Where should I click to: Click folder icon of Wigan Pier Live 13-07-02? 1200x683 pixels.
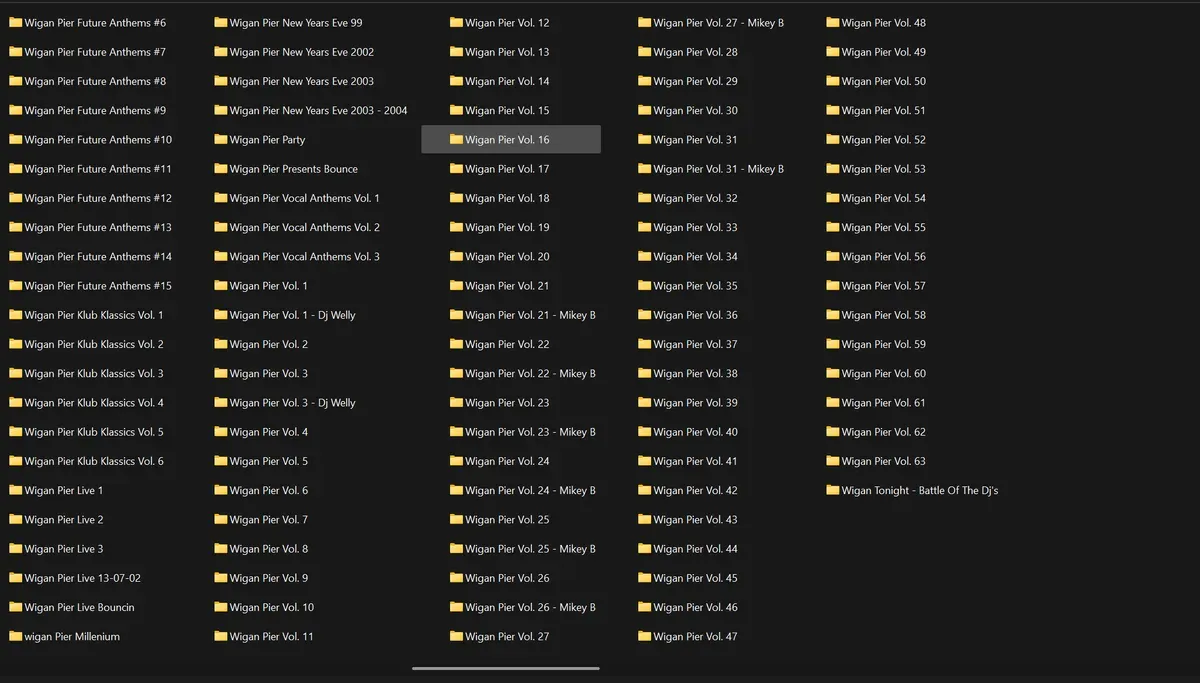pos(15,578)
